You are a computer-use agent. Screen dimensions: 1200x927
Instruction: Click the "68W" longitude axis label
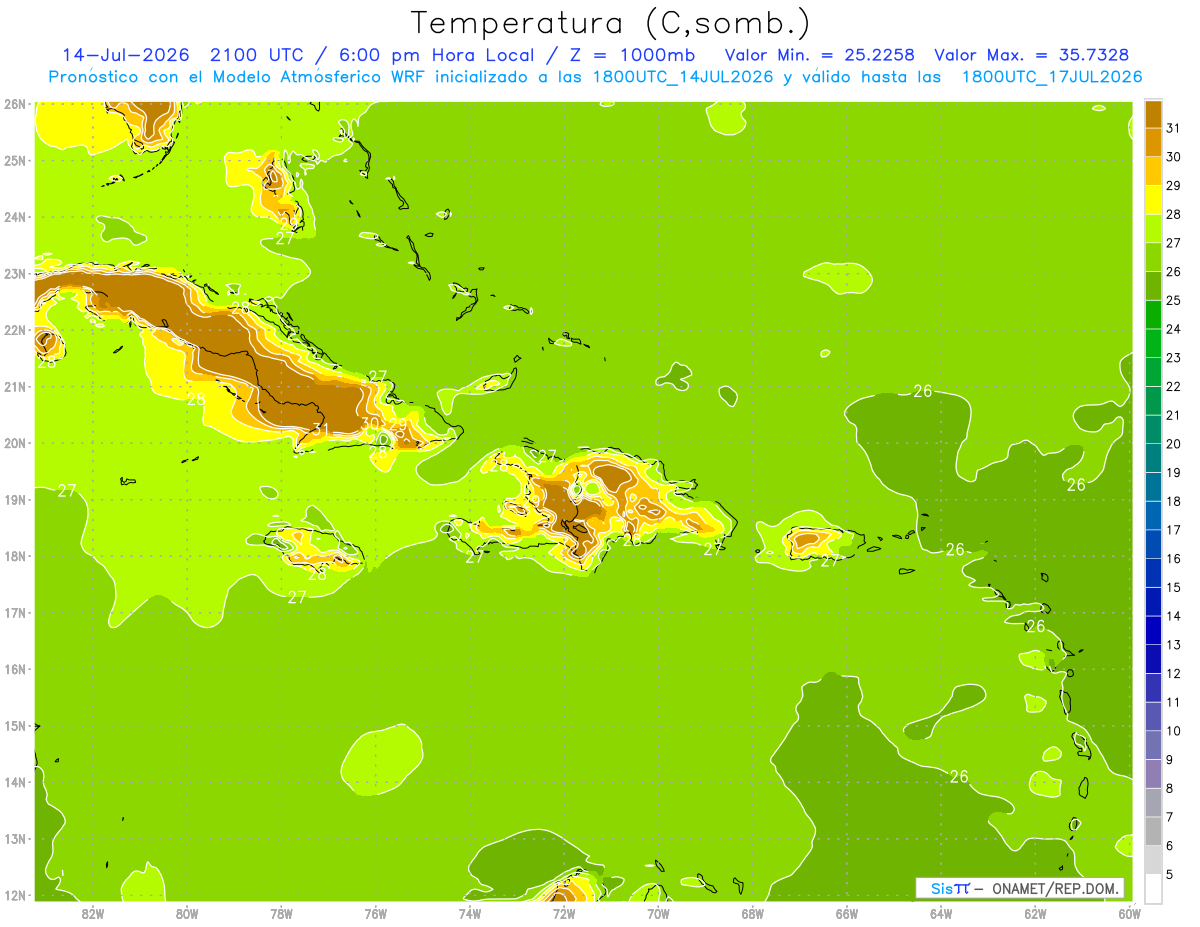click(x=752, y=913)
